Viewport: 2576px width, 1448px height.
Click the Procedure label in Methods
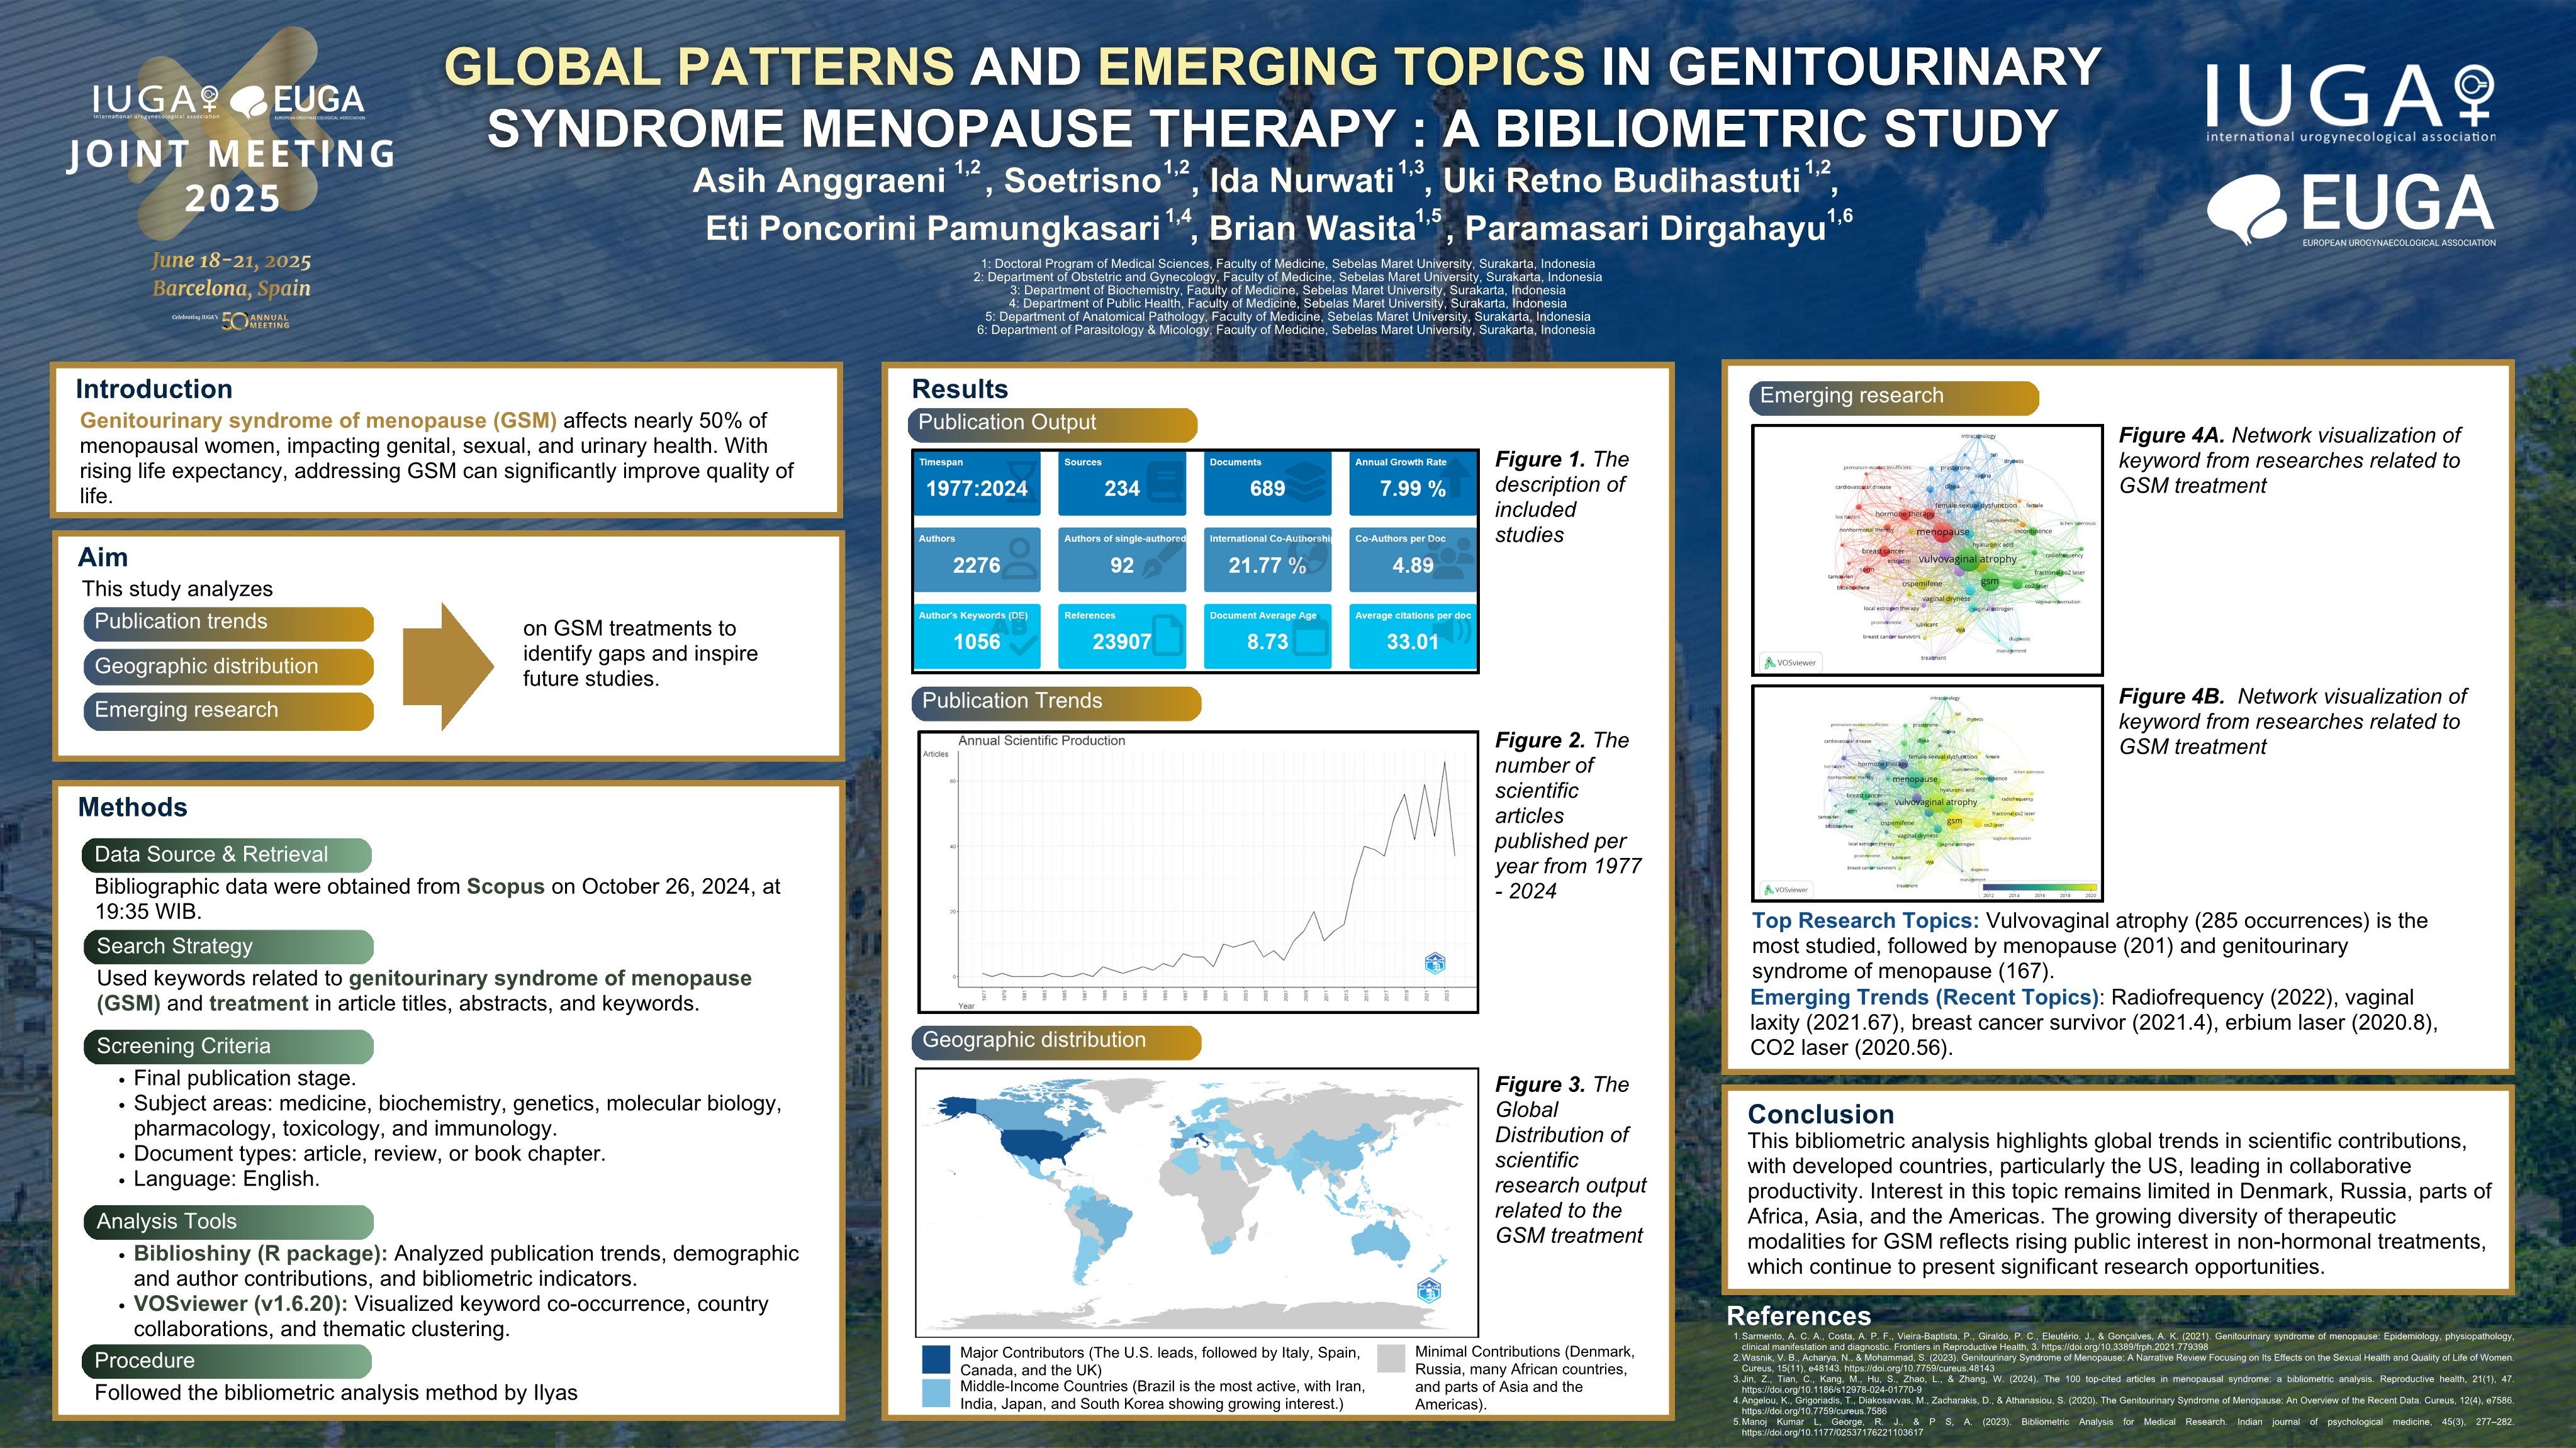226,1361
